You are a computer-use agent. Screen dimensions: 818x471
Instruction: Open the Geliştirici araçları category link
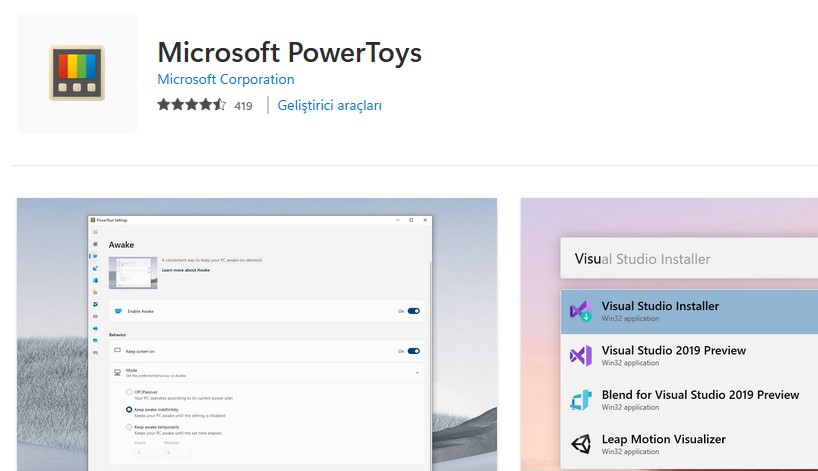click(x=329, y=105)
